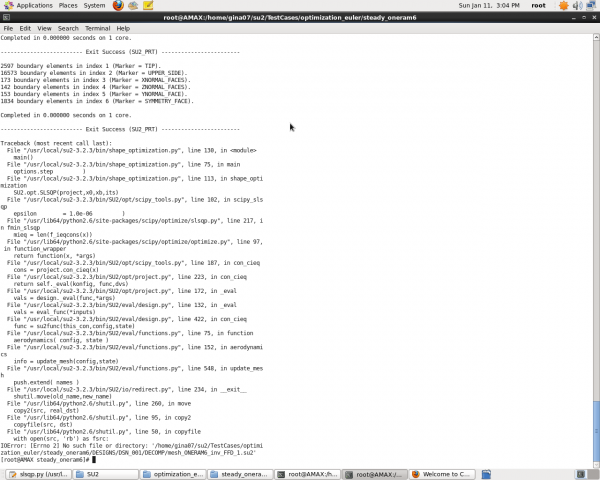The image size is (600, 480).
Task: Open the Help menu
Action: pyautogui.click(x=124, y=28)
